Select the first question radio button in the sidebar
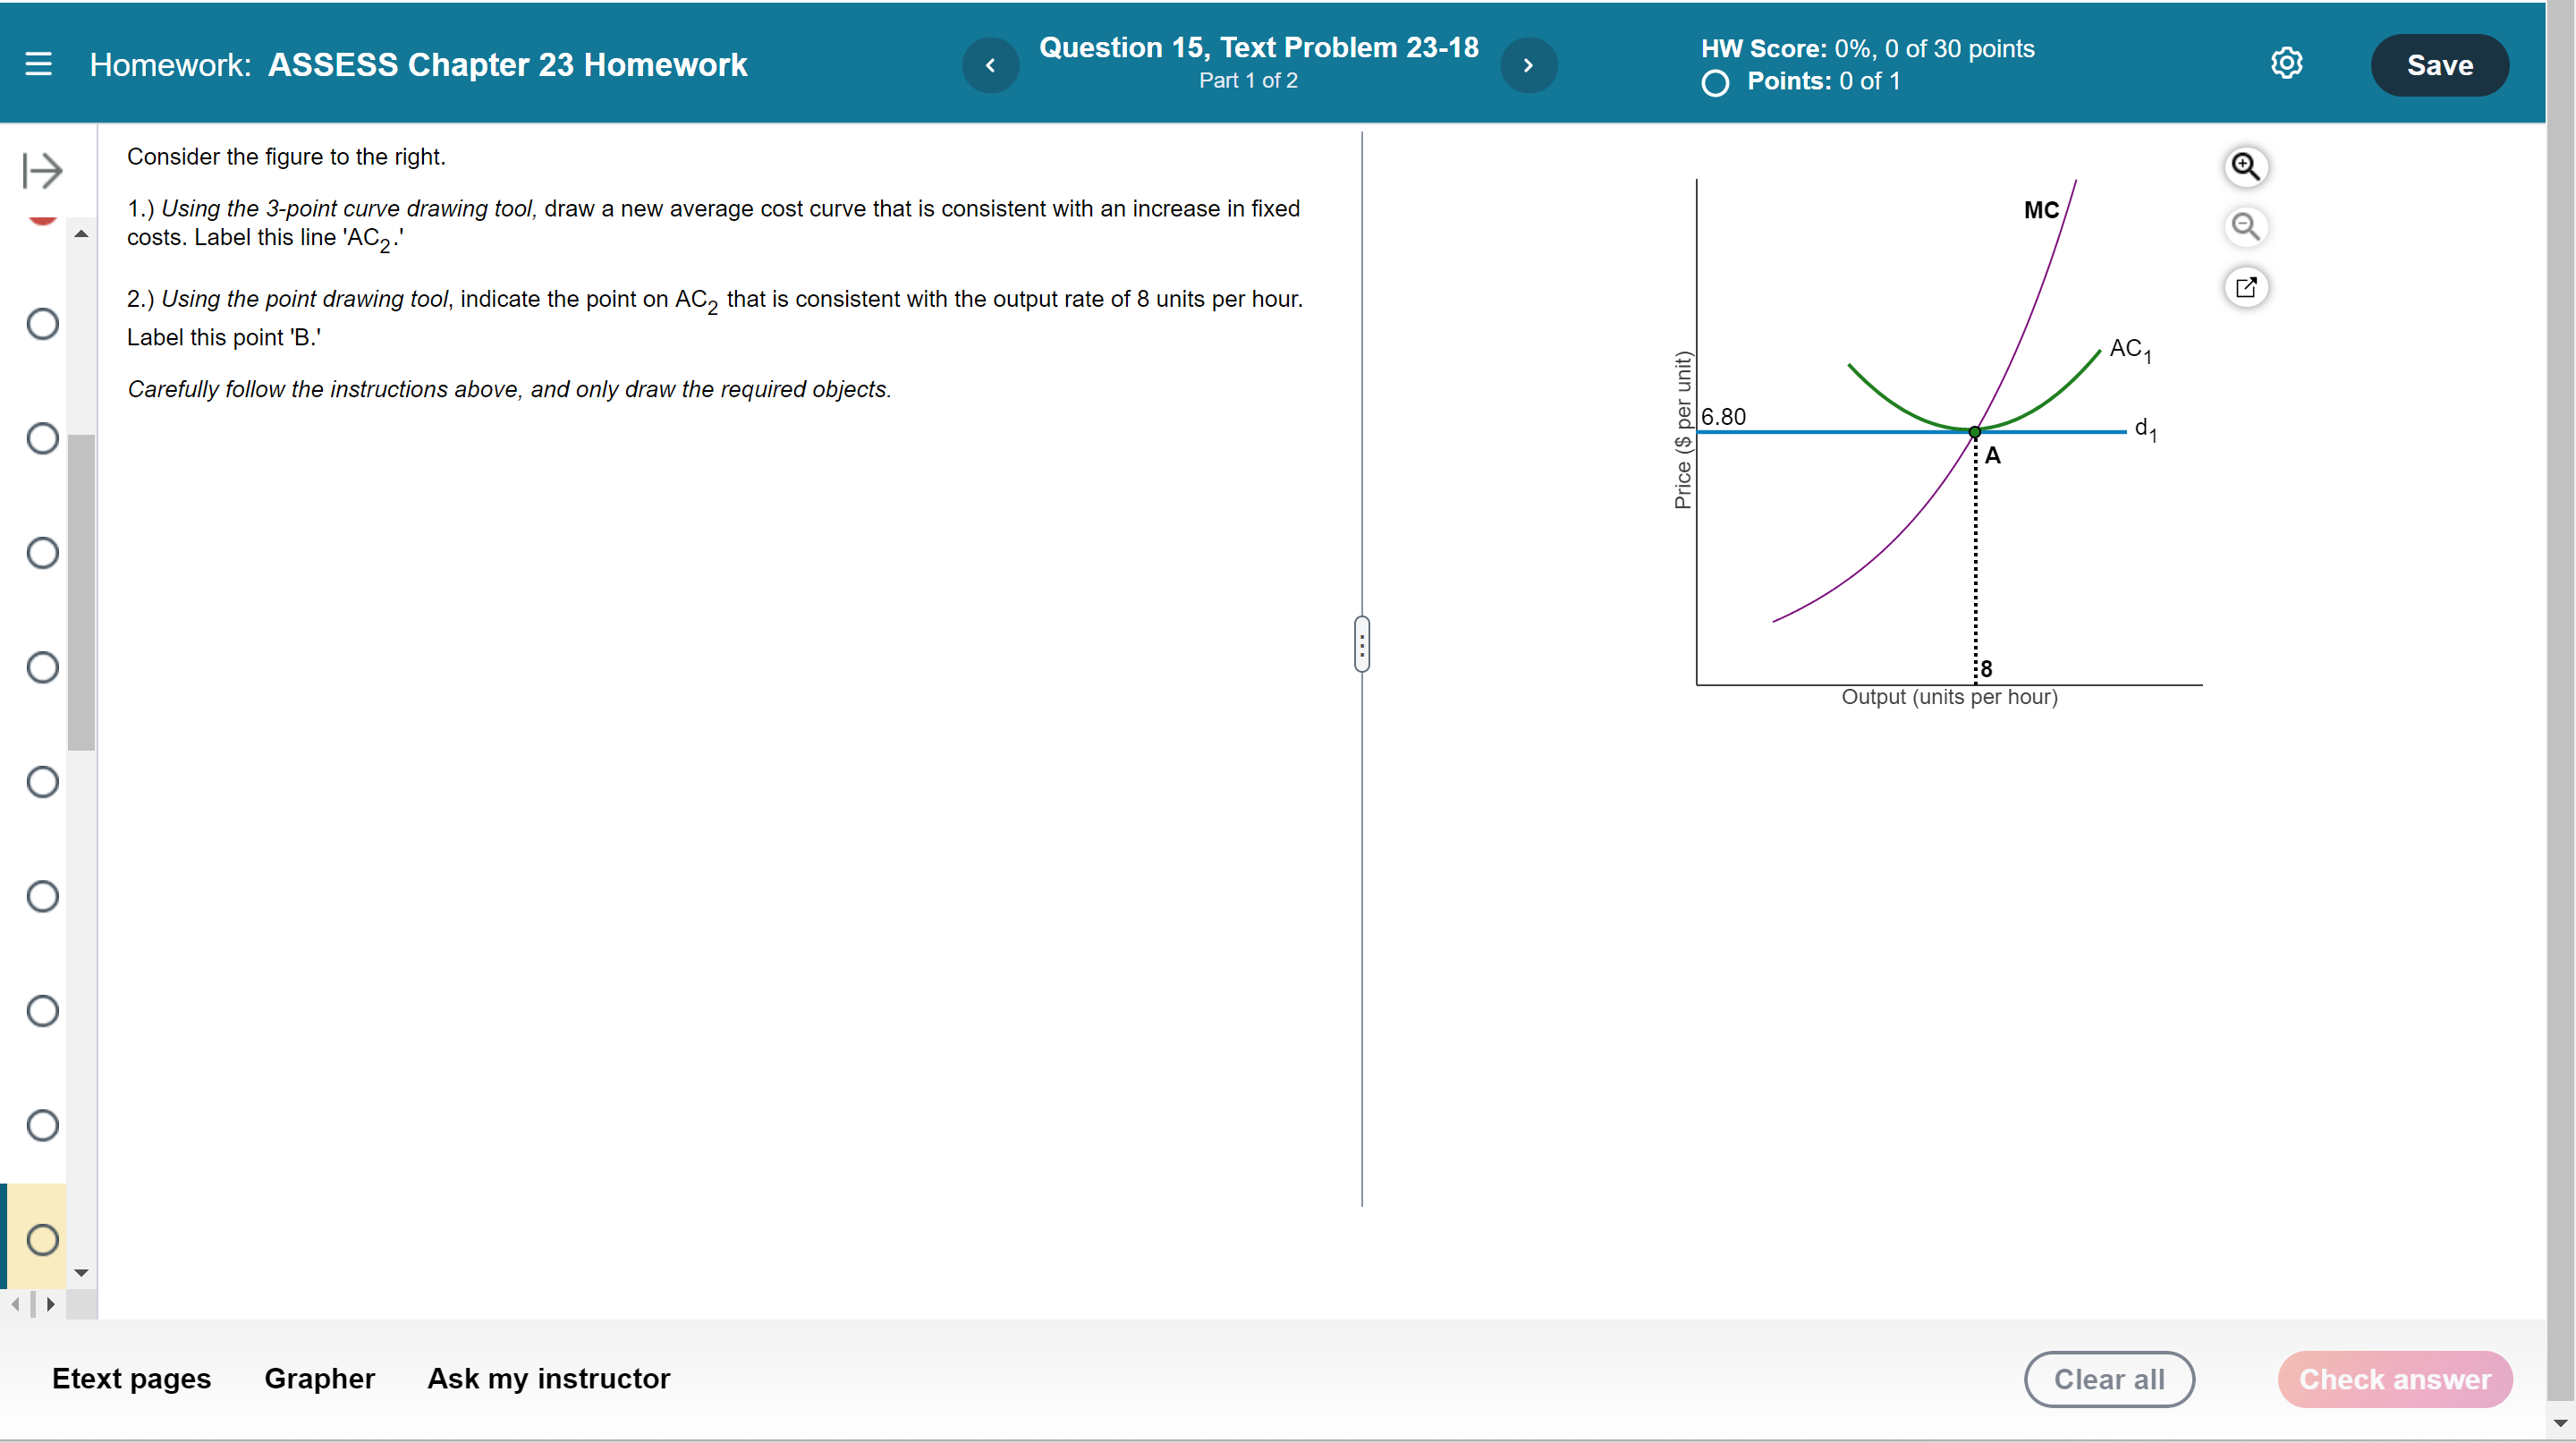The height and width of the screenshot is (1443, 2576). (x=42, y=323)
